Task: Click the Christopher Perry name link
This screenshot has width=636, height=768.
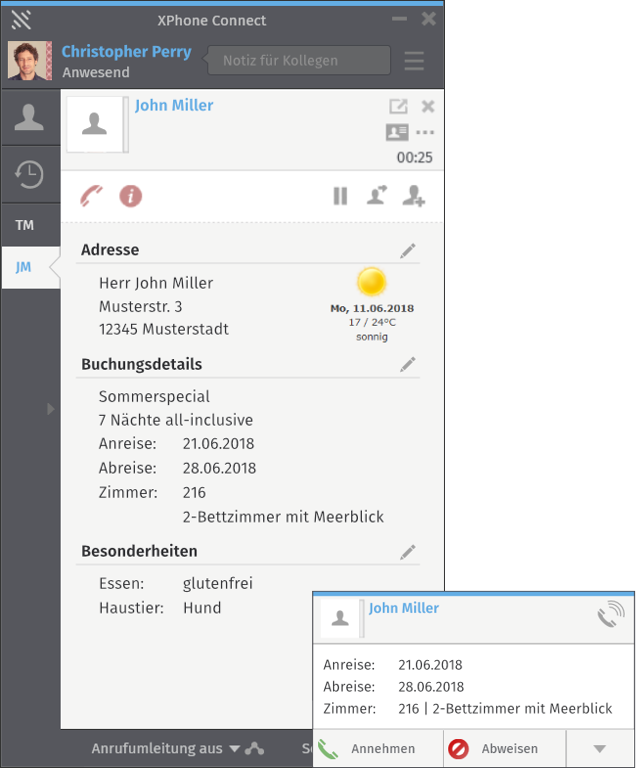Action: (126, 51)
